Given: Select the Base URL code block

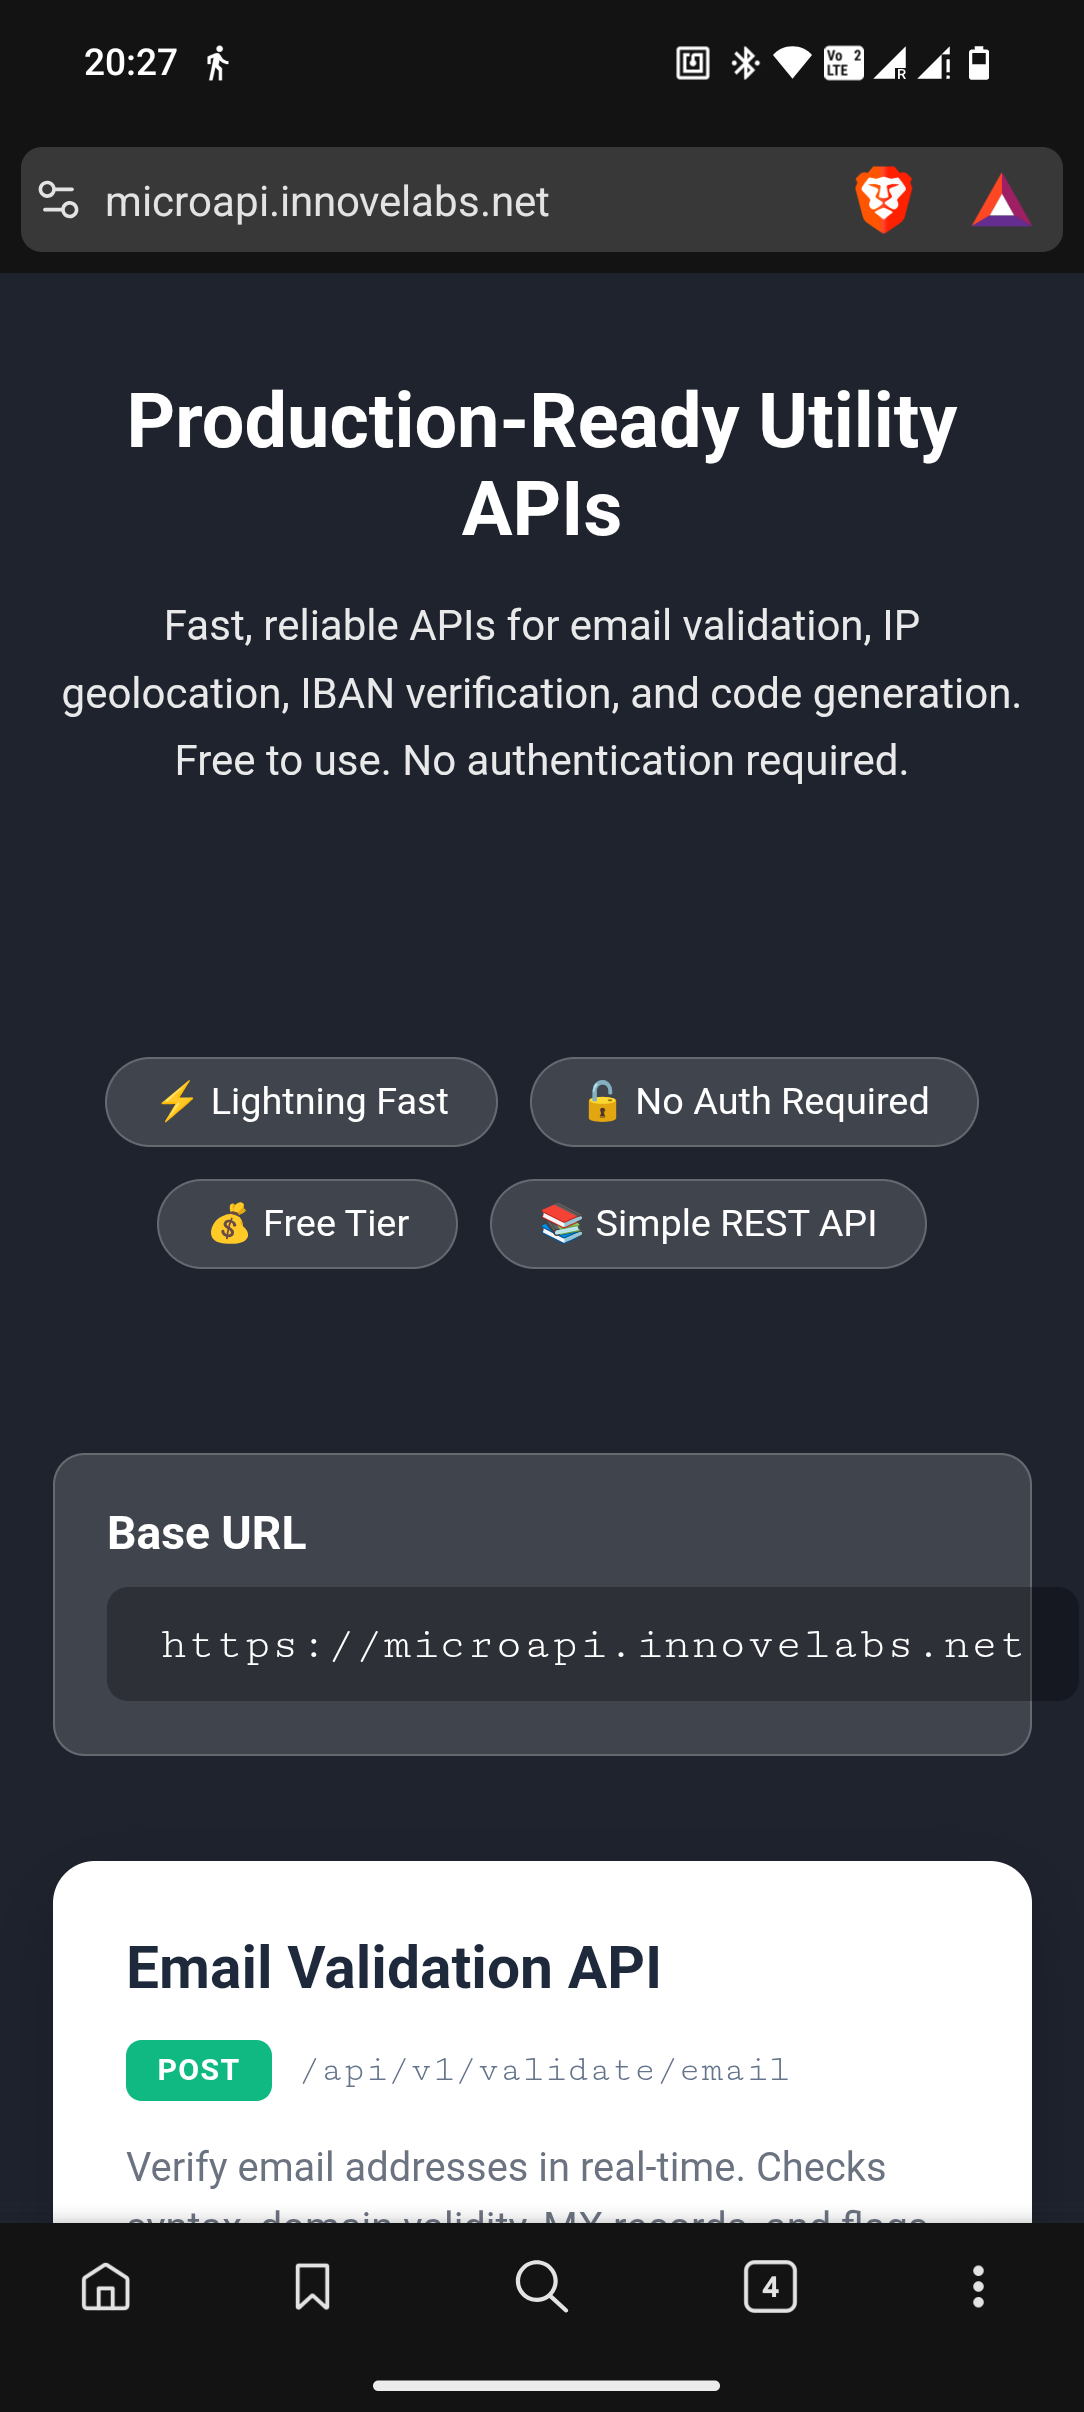Looking at the screenshot, I should [590, 1644].
